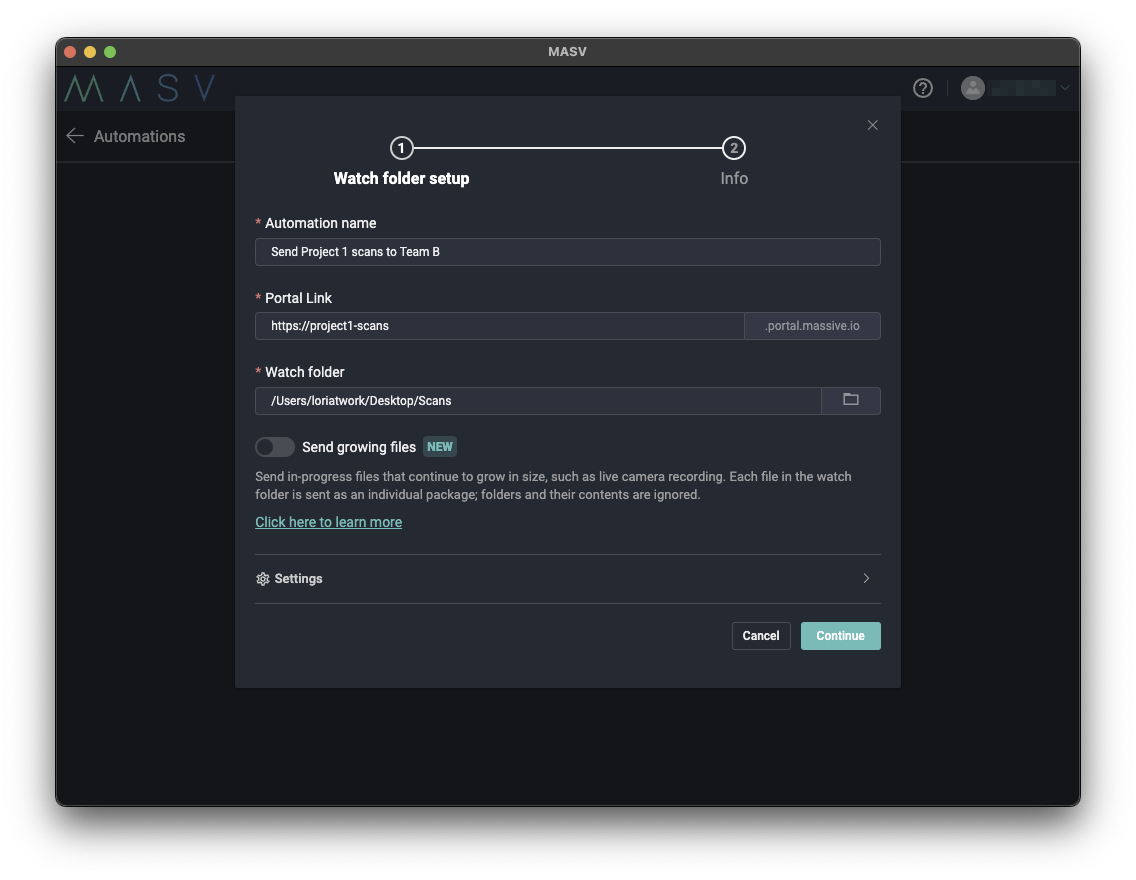This screenshot has width=1136, height=880.
Task: Switch to the Info step
Action: tap(734, 178)
